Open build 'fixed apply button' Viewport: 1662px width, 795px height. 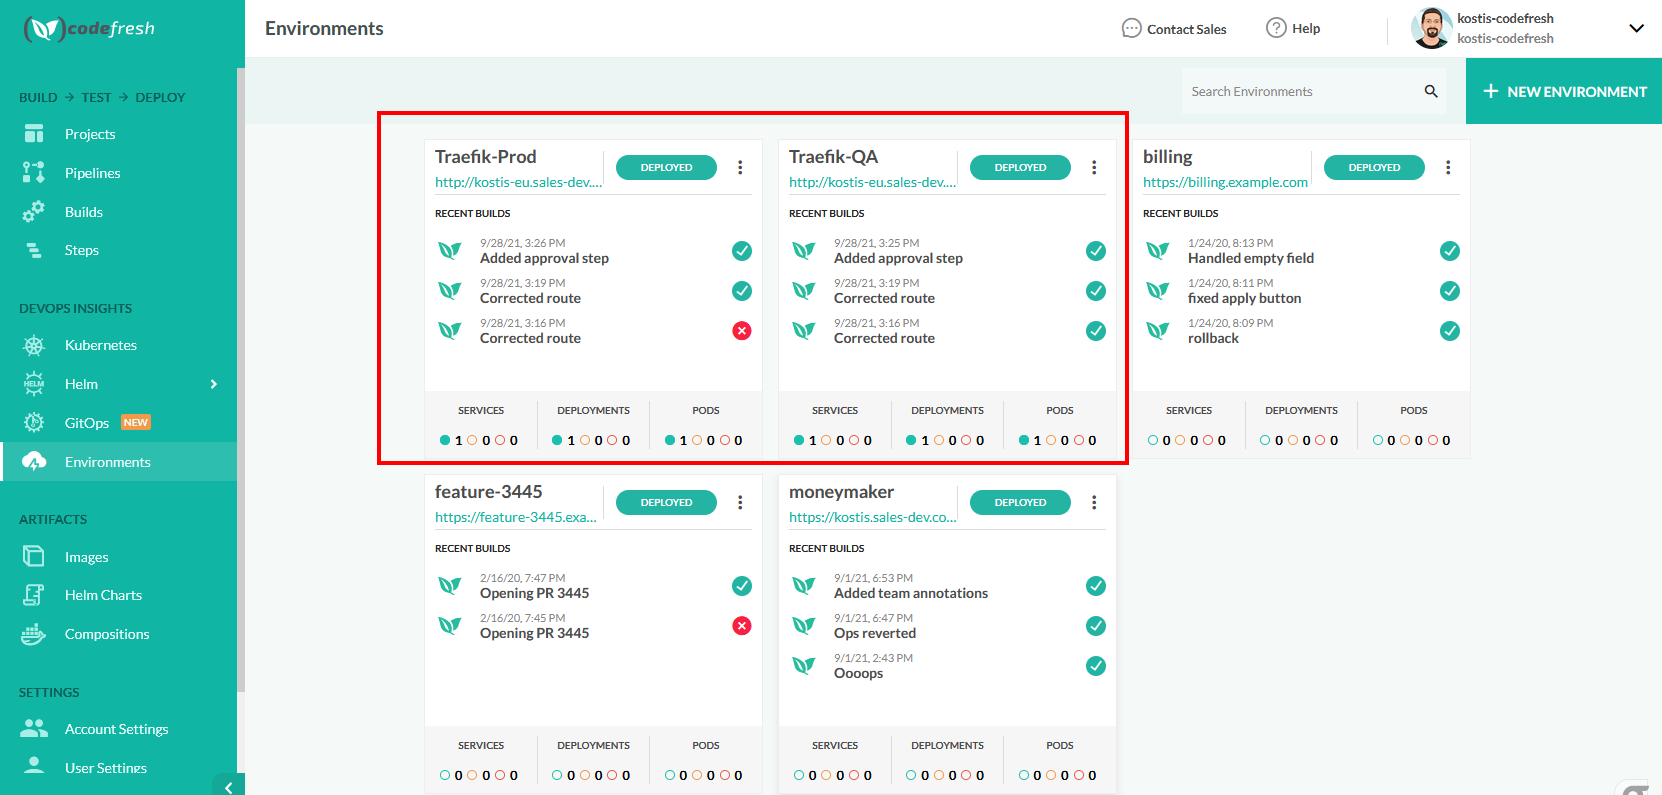1245,298
